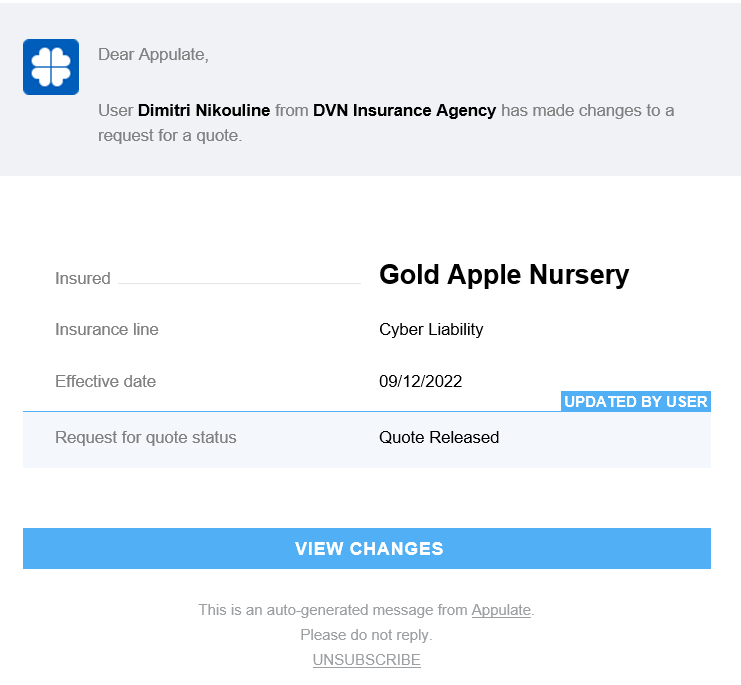The image size is (741, 685).
Task: Open the Appulate link in footer
Action: [x=501, y=609]
